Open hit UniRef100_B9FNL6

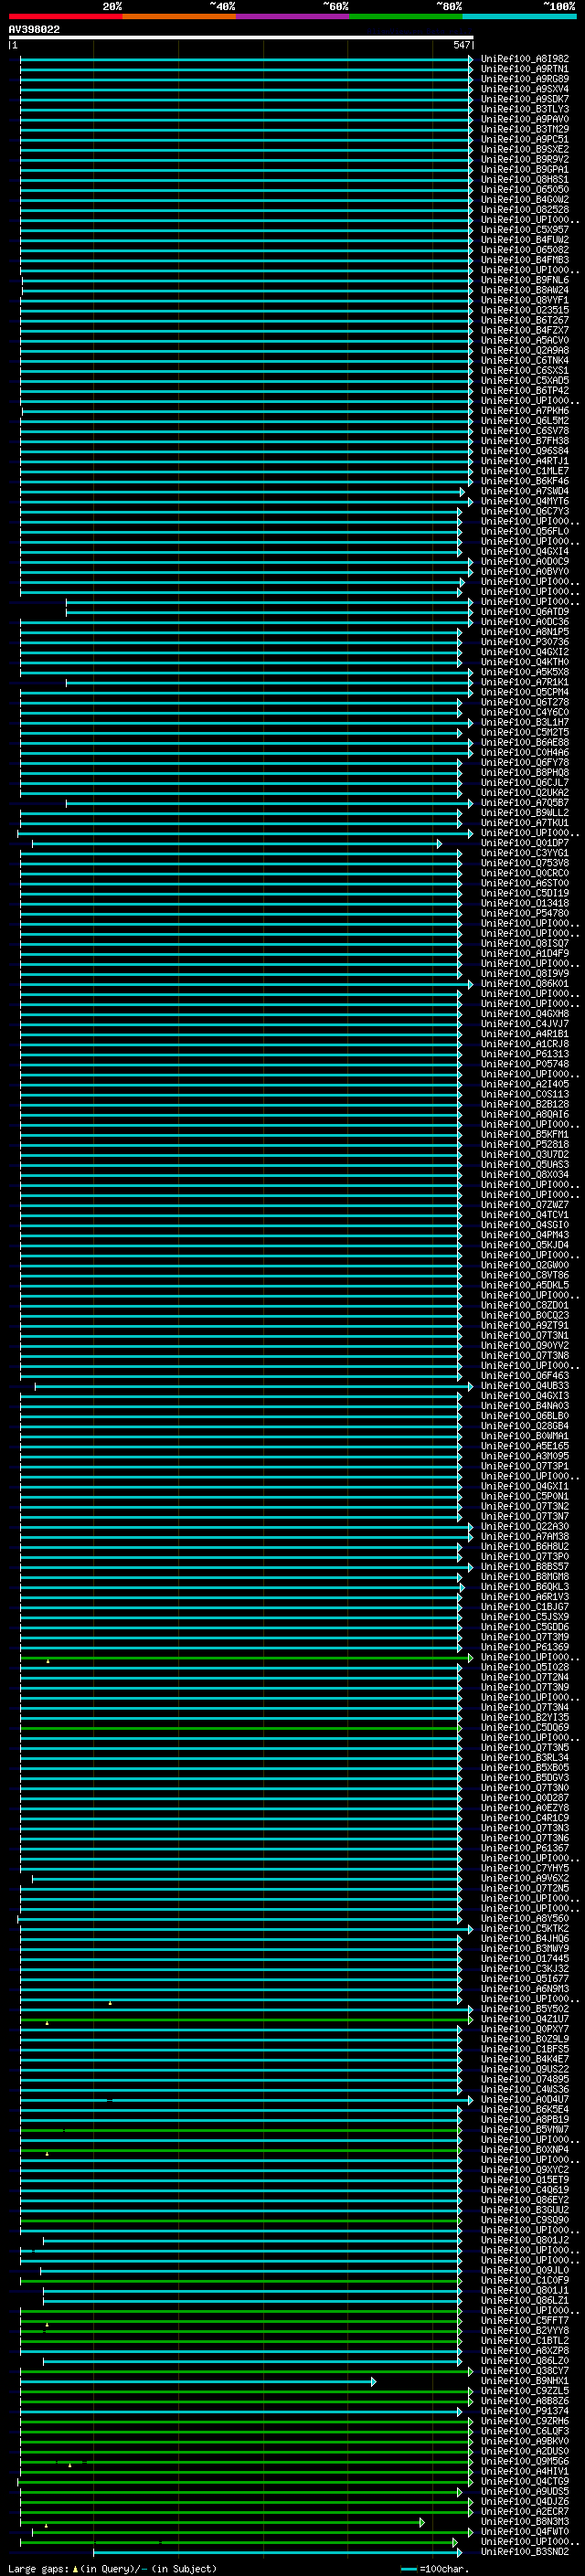[525, 280]
